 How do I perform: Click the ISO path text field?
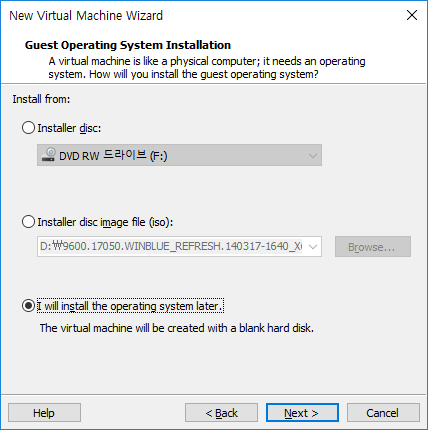pos(171,247)
